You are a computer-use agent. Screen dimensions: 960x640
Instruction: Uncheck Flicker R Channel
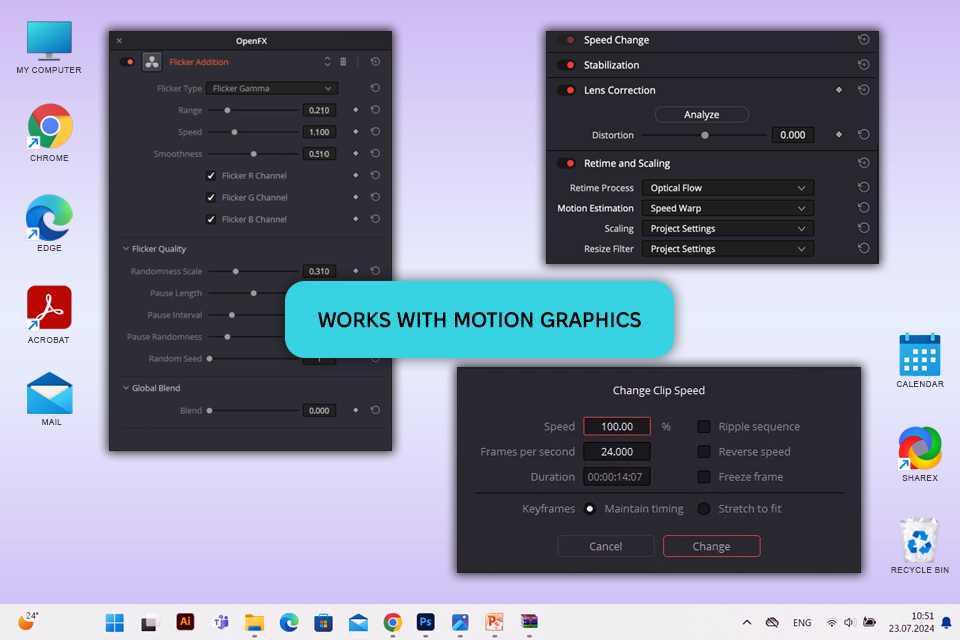pyautogui.click(x=211, y=176)
